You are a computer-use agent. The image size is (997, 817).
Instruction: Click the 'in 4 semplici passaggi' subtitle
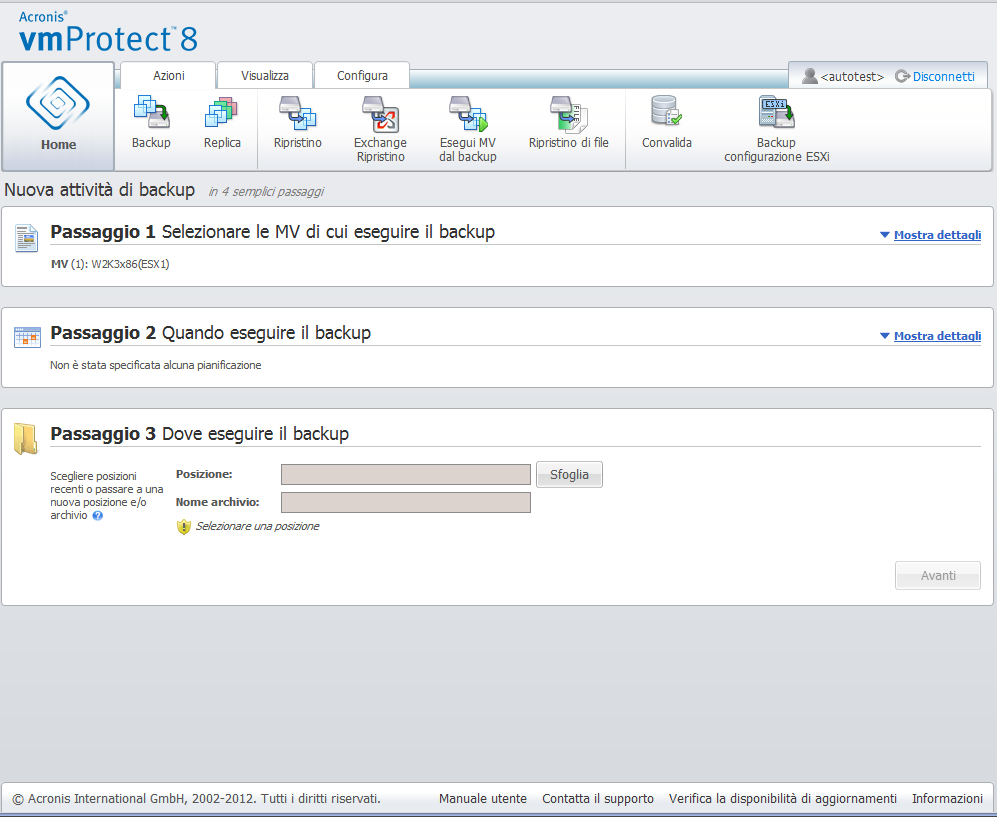pyautogui.click(x=266, y=191)
